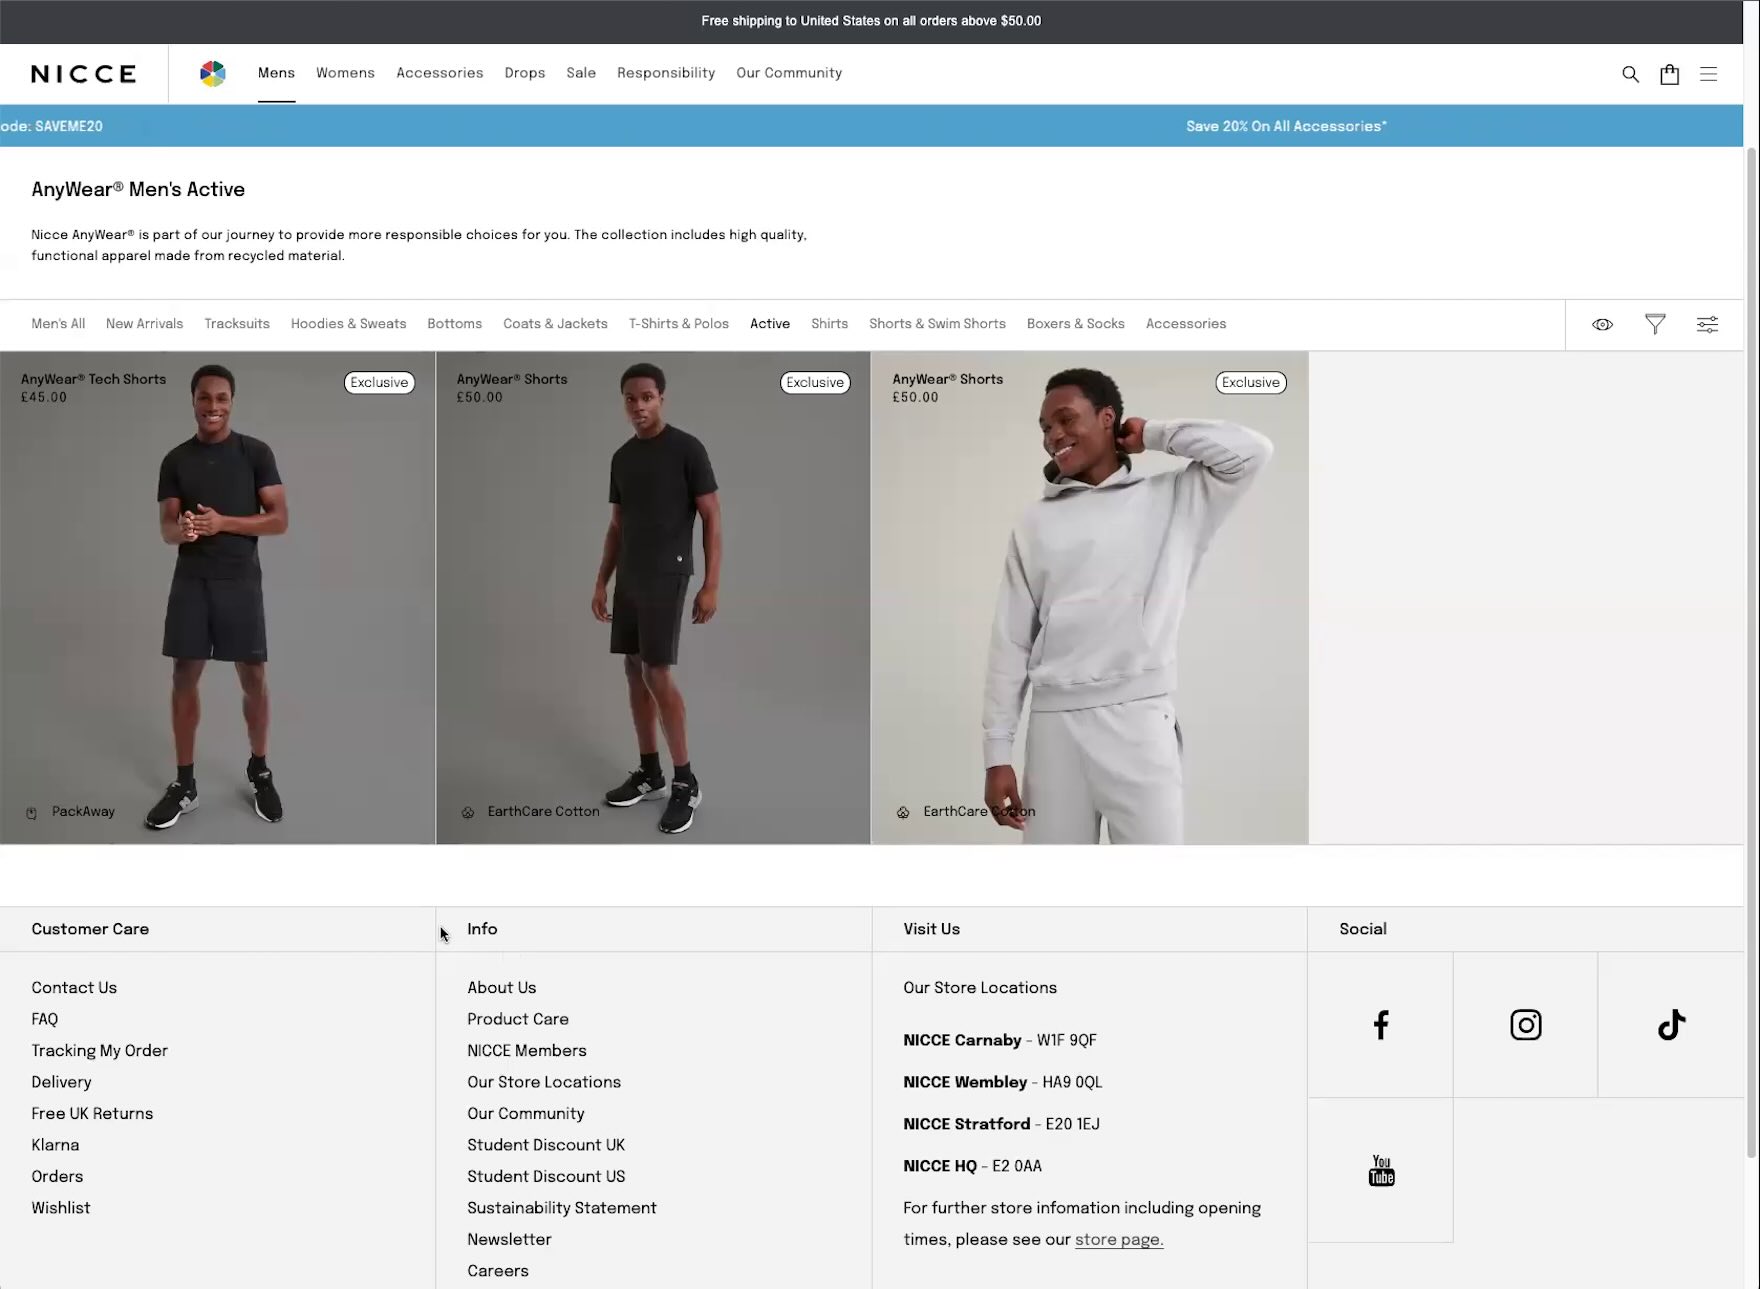Open Tracking My Order link
This screenshot has height=1289, width=1760.
99,1051
